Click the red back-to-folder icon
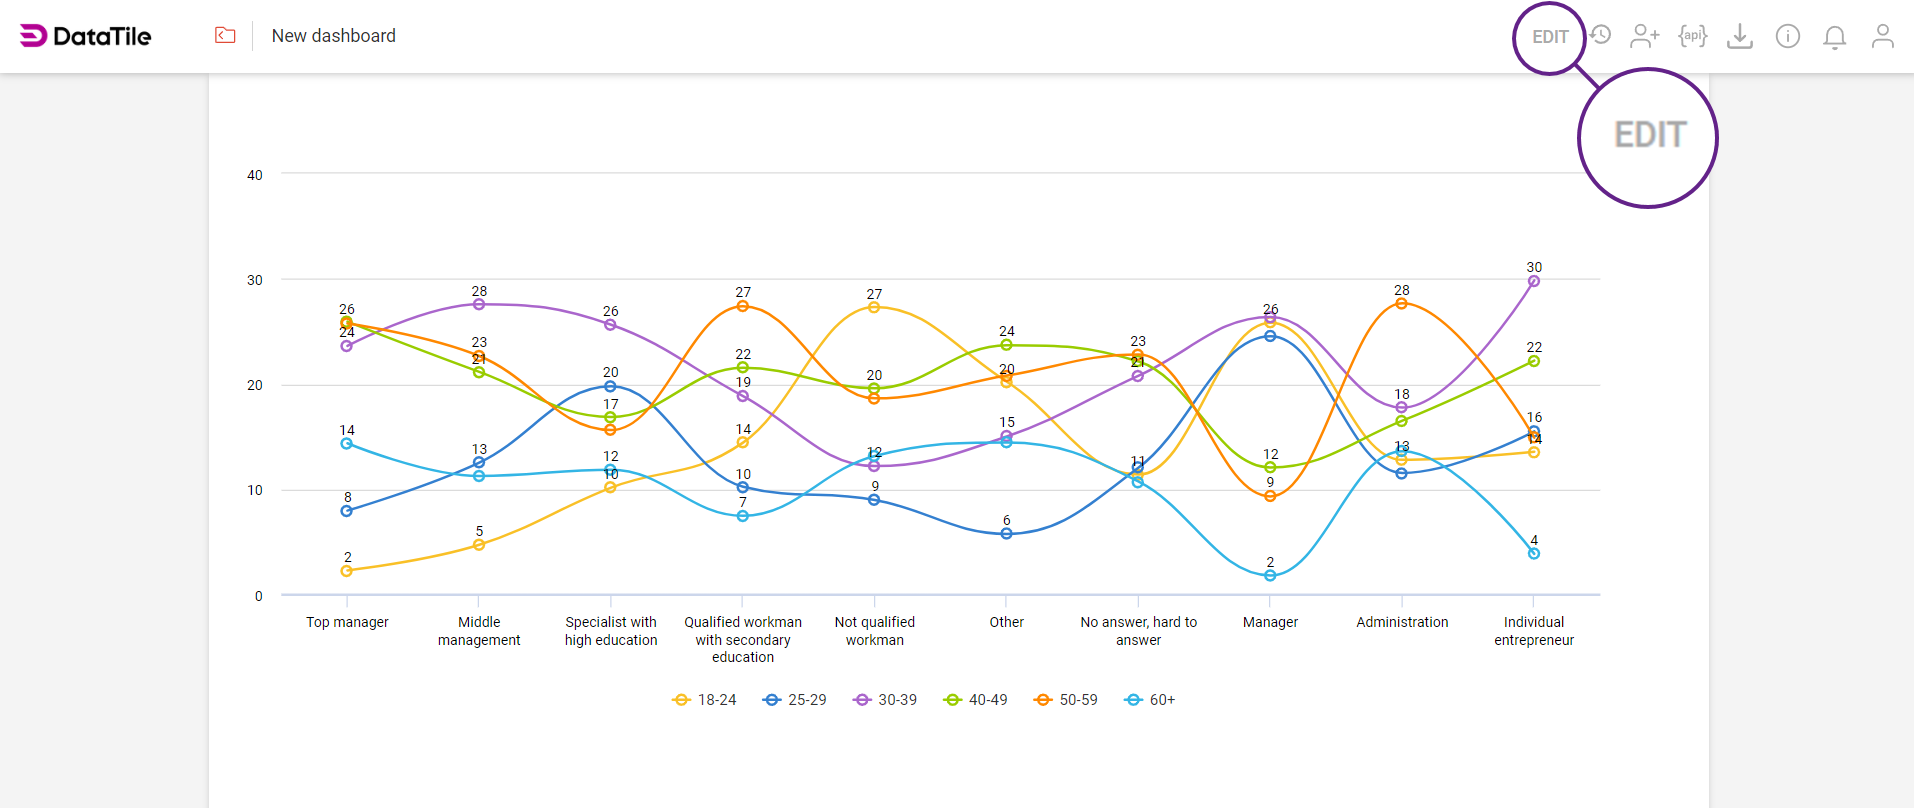 pos(225,36)
